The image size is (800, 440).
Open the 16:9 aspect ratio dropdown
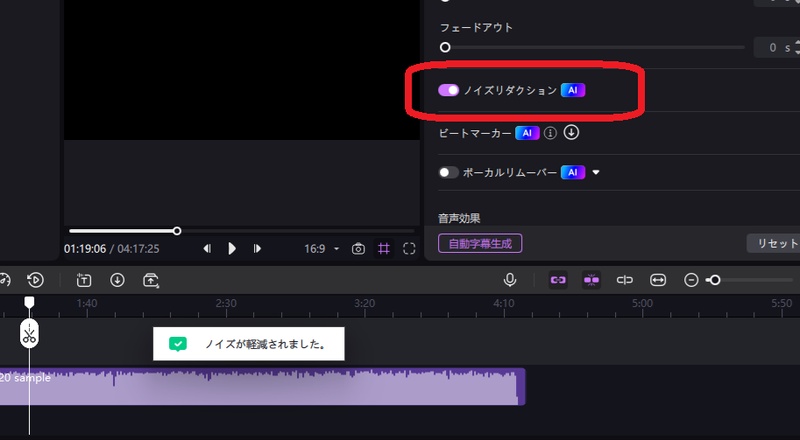pyautogui.click(x=321, y=249)
